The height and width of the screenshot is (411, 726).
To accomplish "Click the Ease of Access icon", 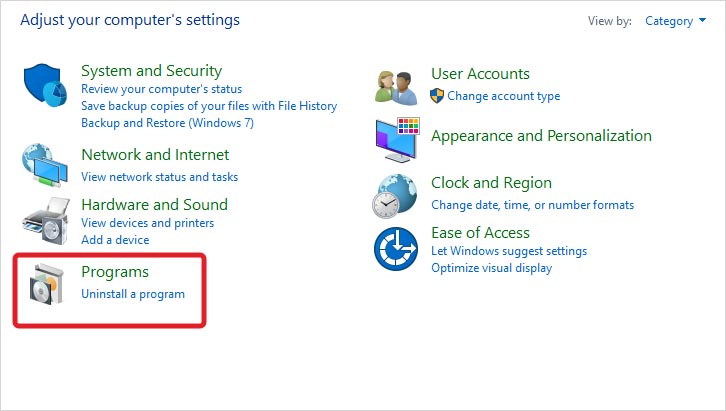I will [x=395, y=249].
